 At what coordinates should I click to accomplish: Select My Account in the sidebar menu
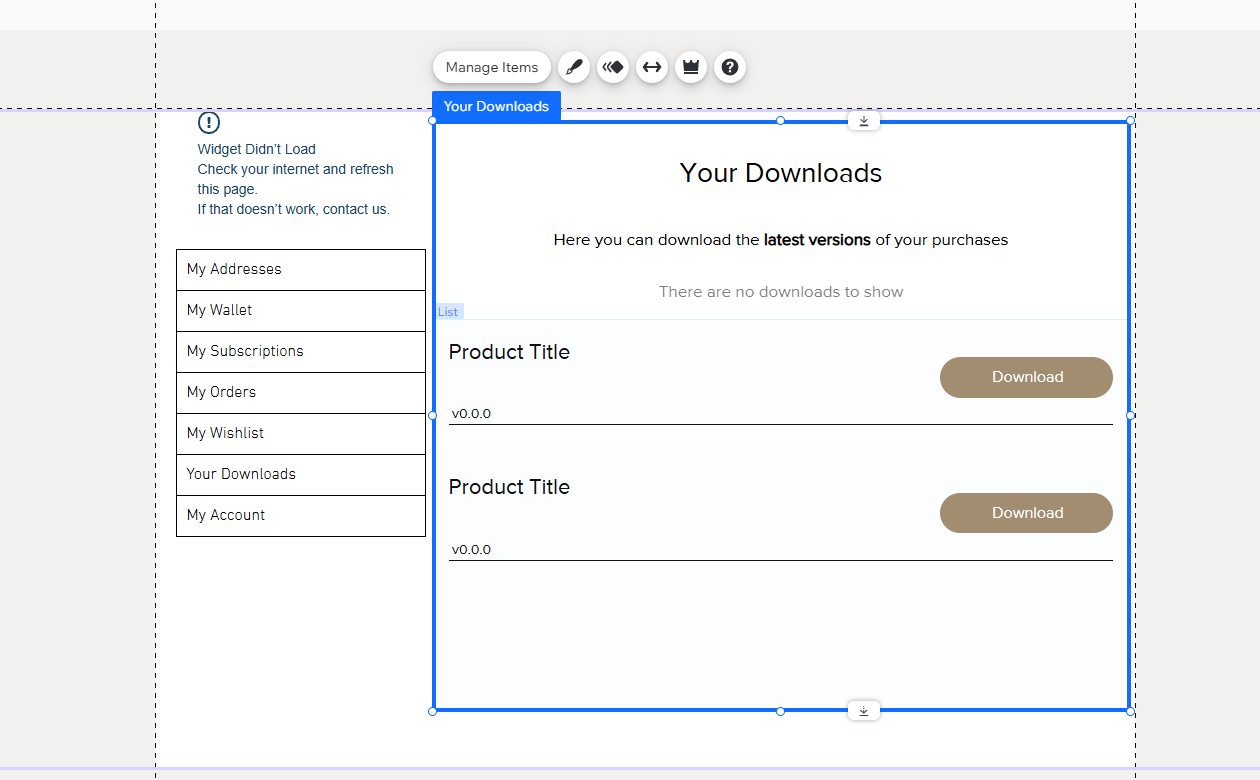[x=226, y=515]
